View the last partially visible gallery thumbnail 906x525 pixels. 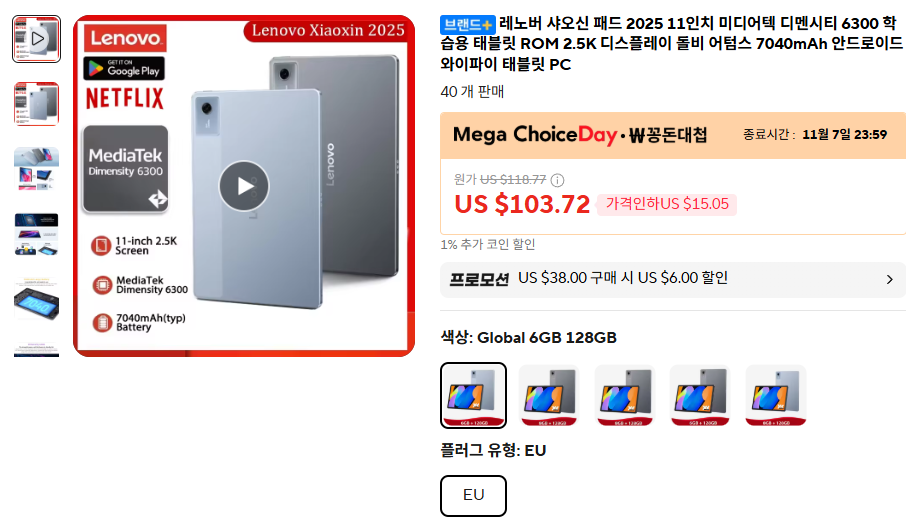point(36,349)
